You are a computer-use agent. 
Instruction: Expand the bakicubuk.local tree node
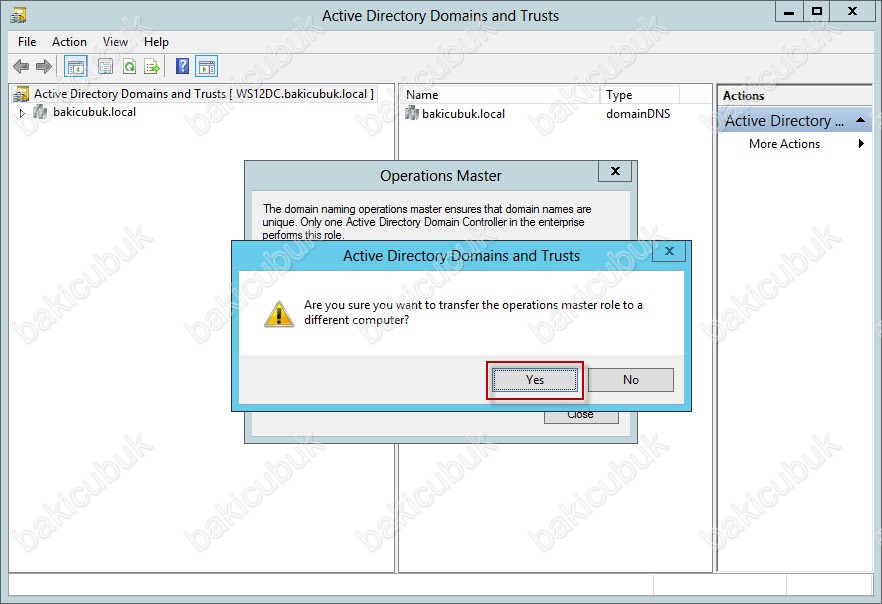pos(22,113)
